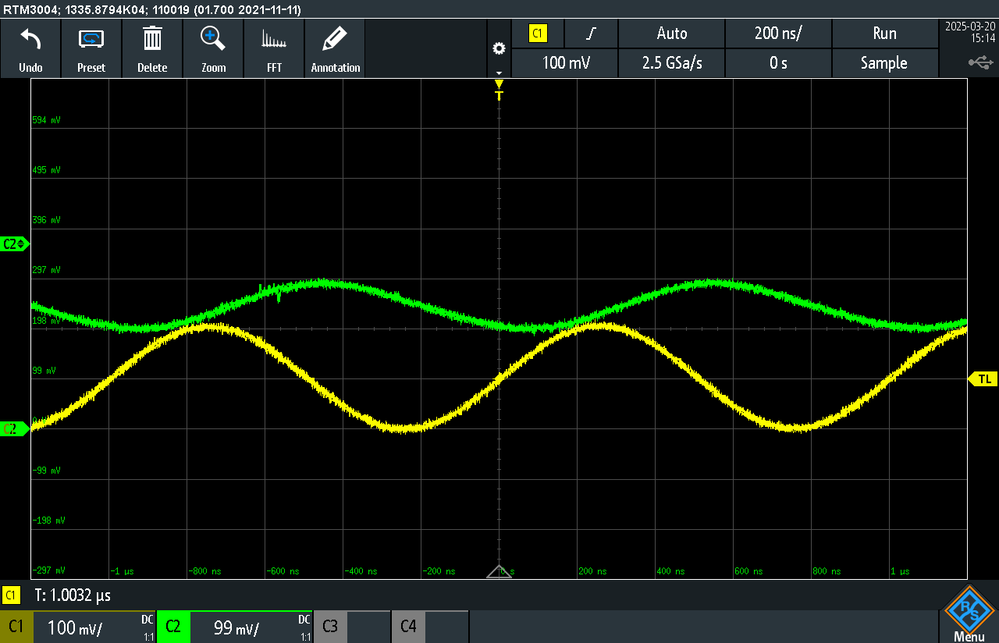Select the lower C2 ground-level marker
The height and width of the screenshot is (643, 999).
(x=13, y=429)
